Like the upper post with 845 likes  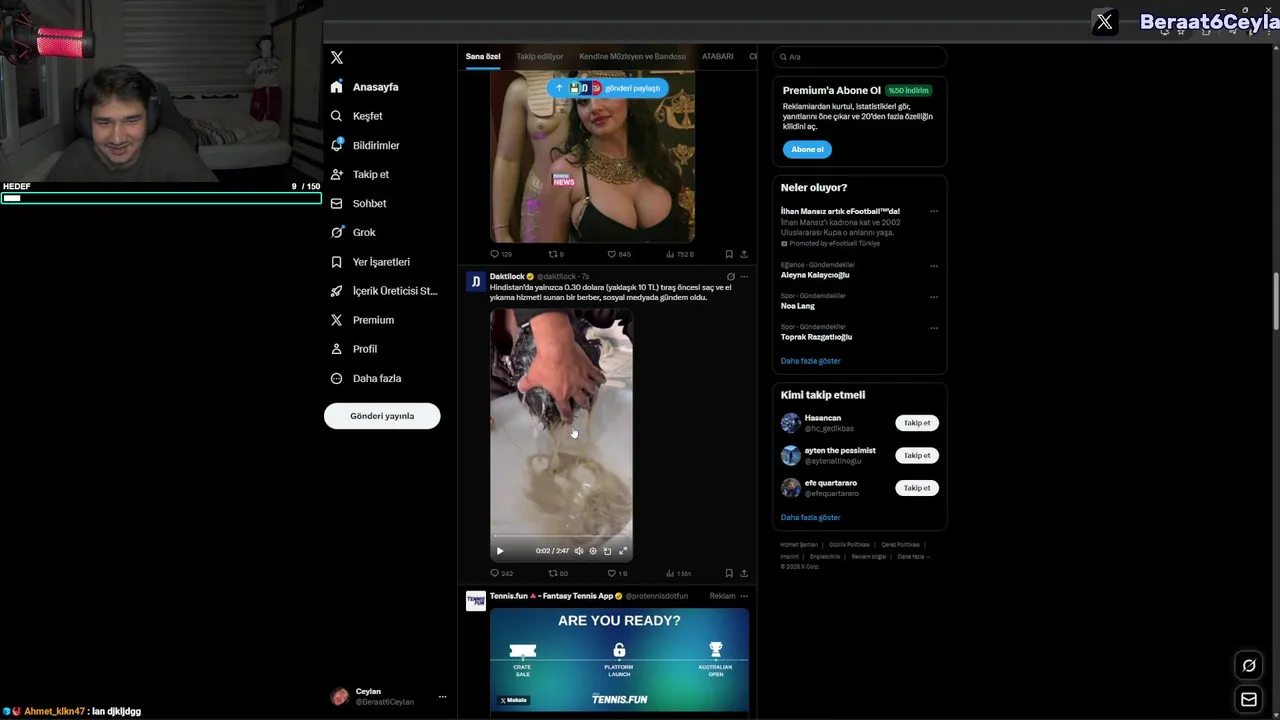619,254
